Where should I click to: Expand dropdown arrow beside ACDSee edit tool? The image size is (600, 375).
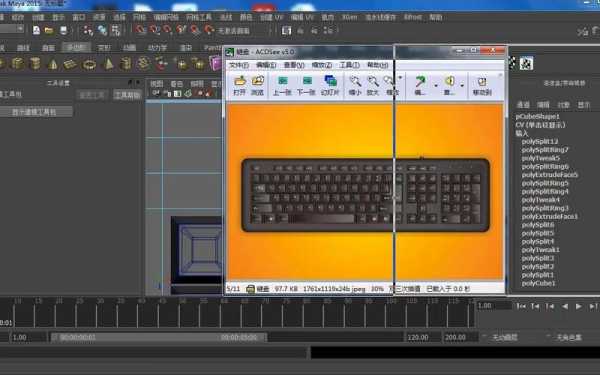435,85
